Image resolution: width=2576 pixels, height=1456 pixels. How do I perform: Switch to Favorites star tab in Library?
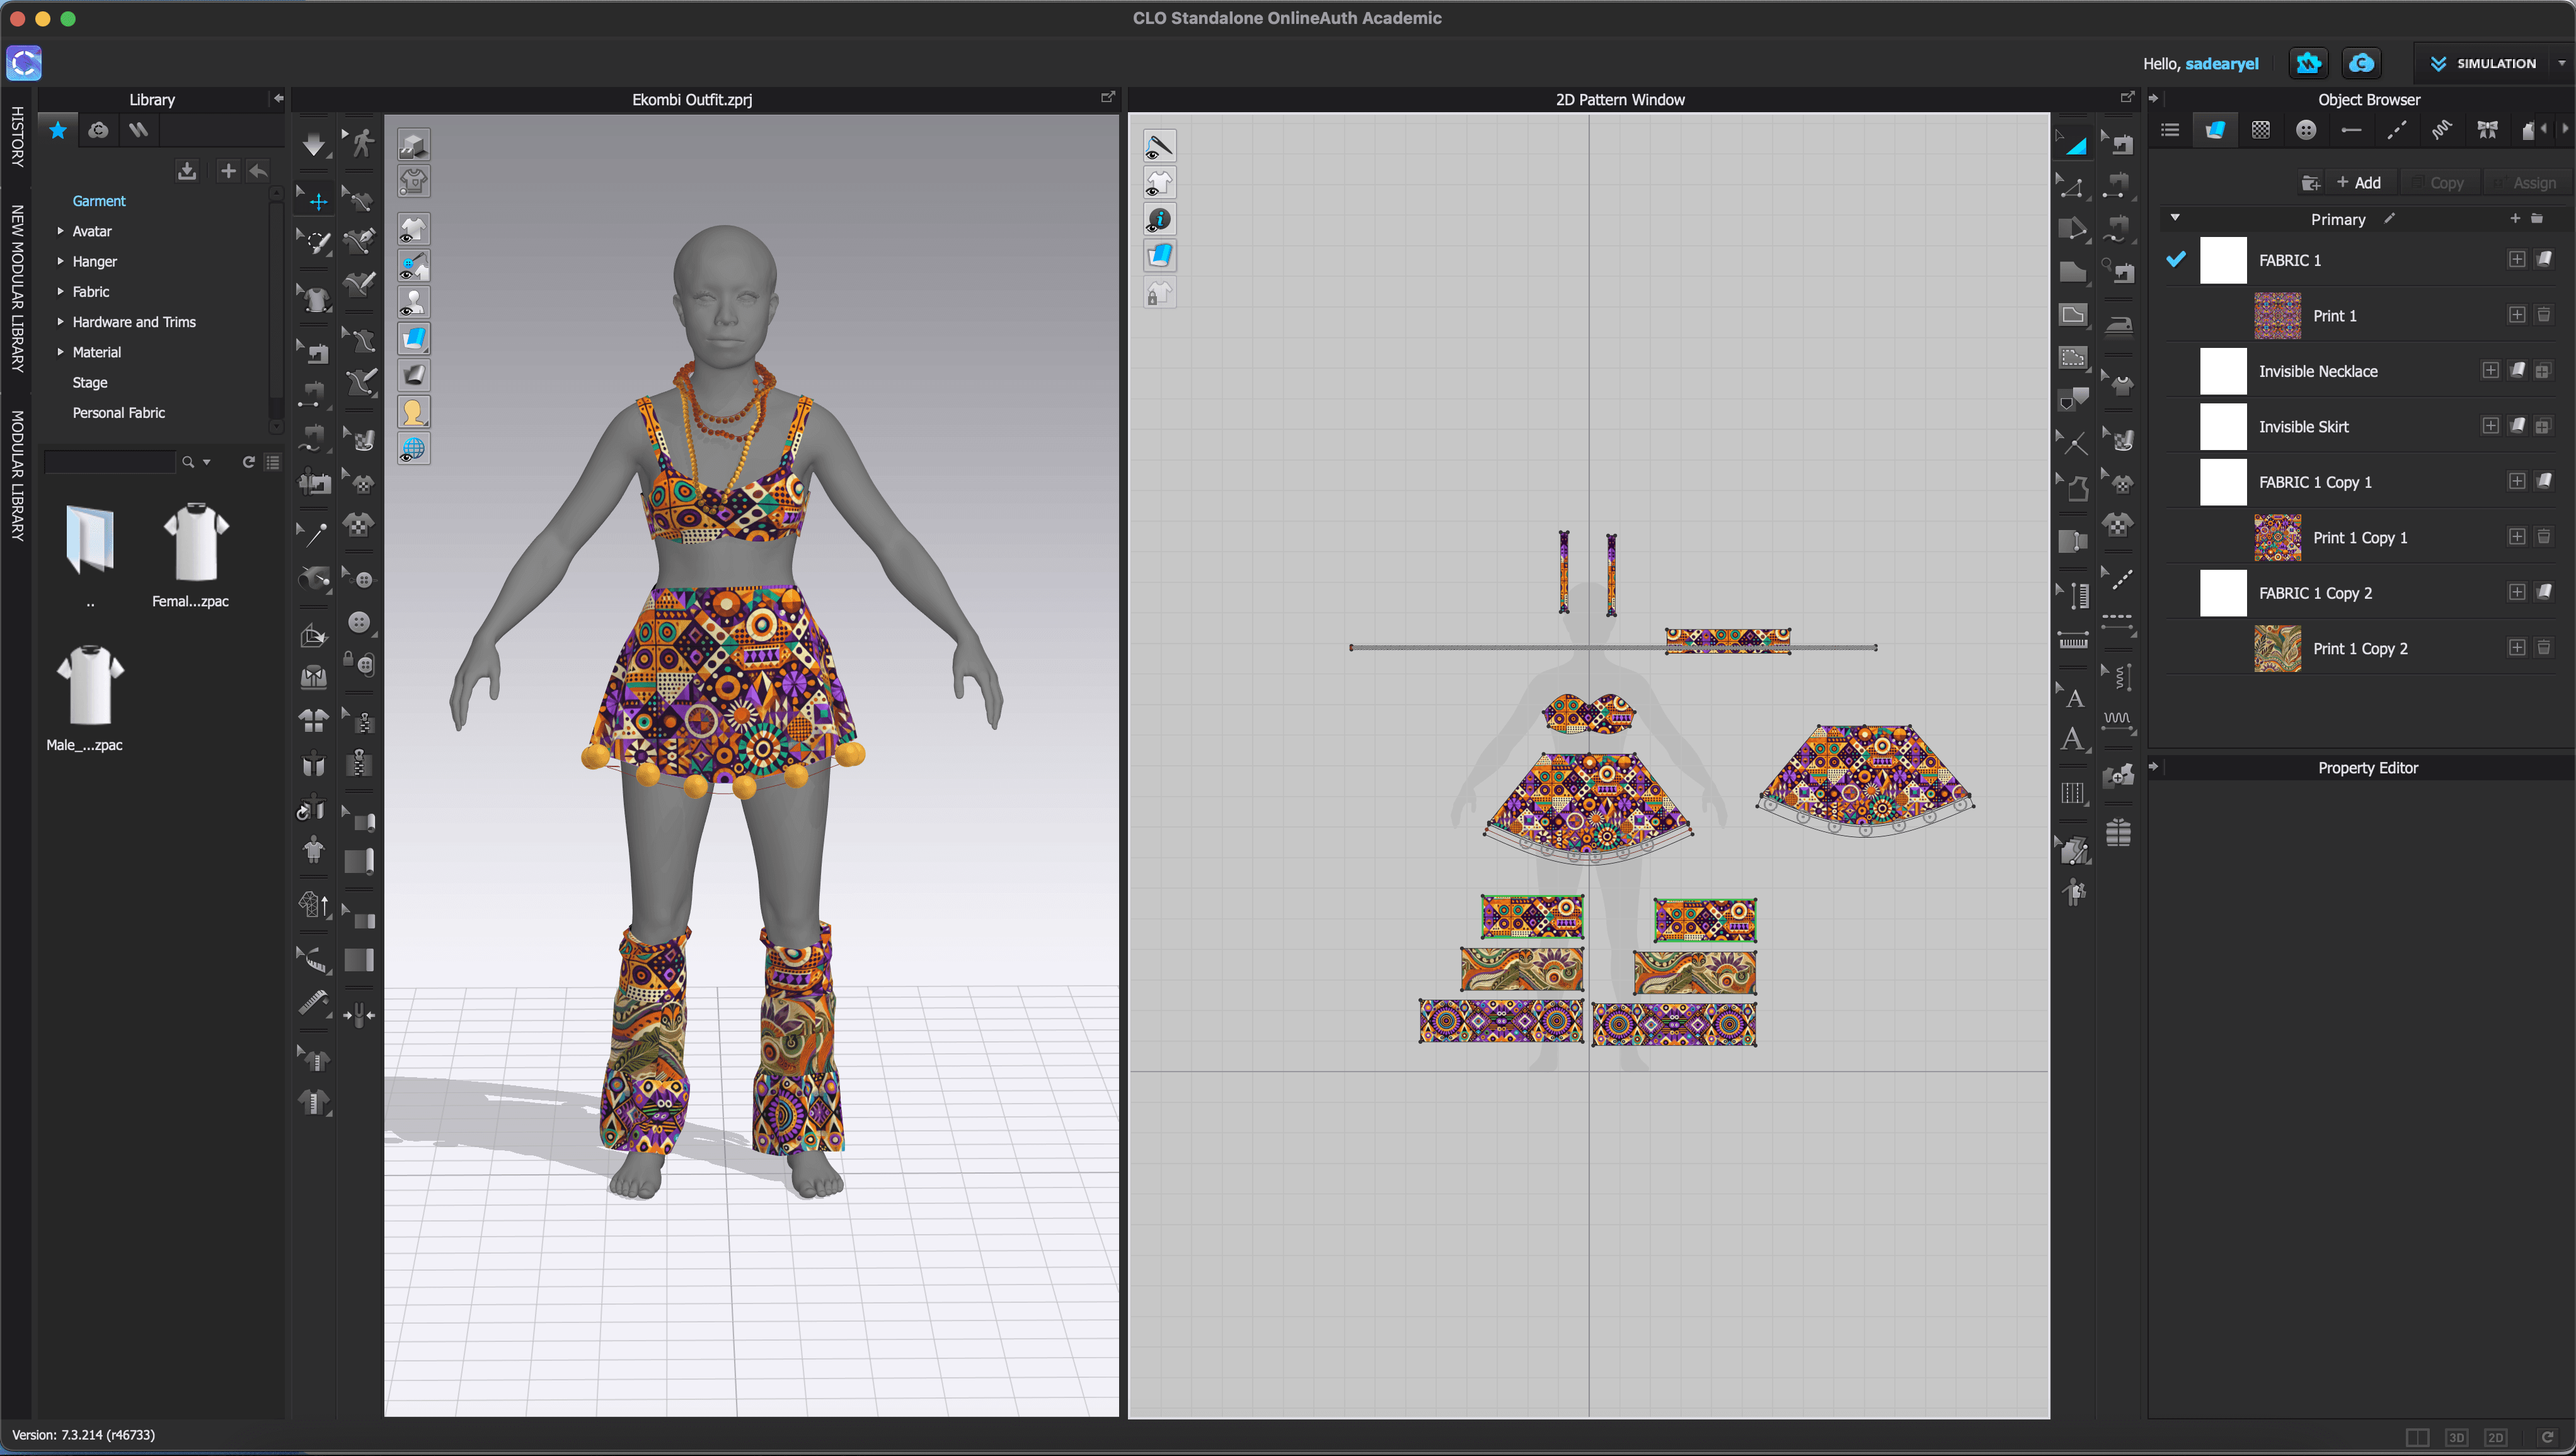(x=58, y=130)
